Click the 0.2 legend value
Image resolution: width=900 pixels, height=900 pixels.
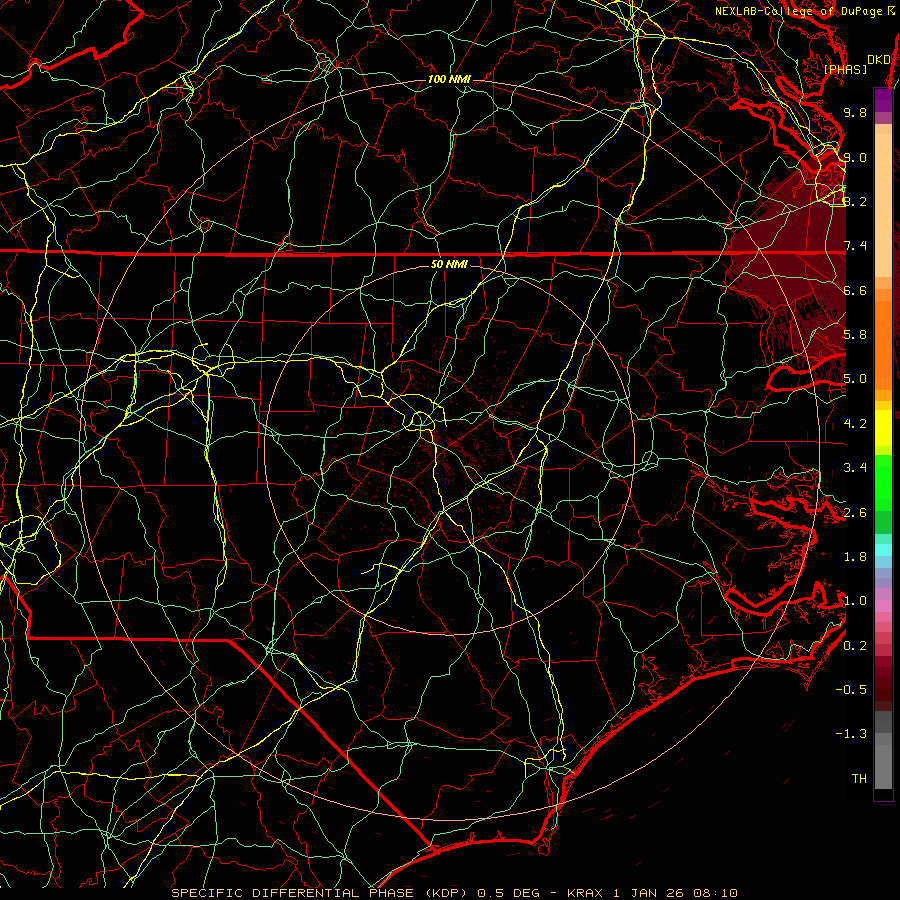(x=855, y=646)
